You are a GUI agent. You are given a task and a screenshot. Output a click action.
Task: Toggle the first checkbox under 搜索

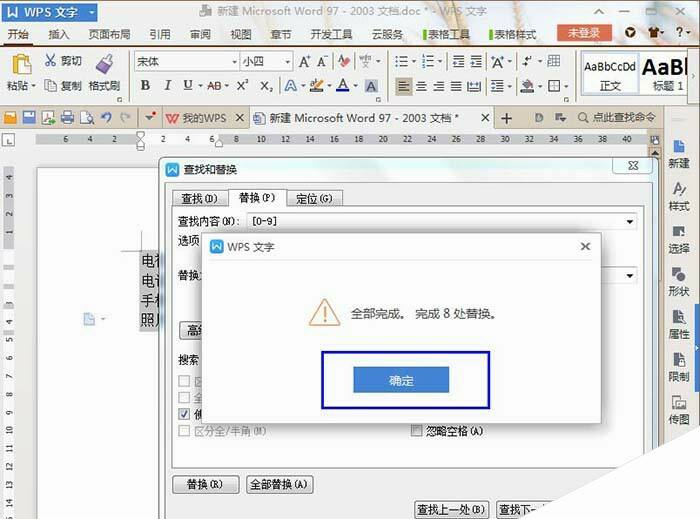(184, 381)
